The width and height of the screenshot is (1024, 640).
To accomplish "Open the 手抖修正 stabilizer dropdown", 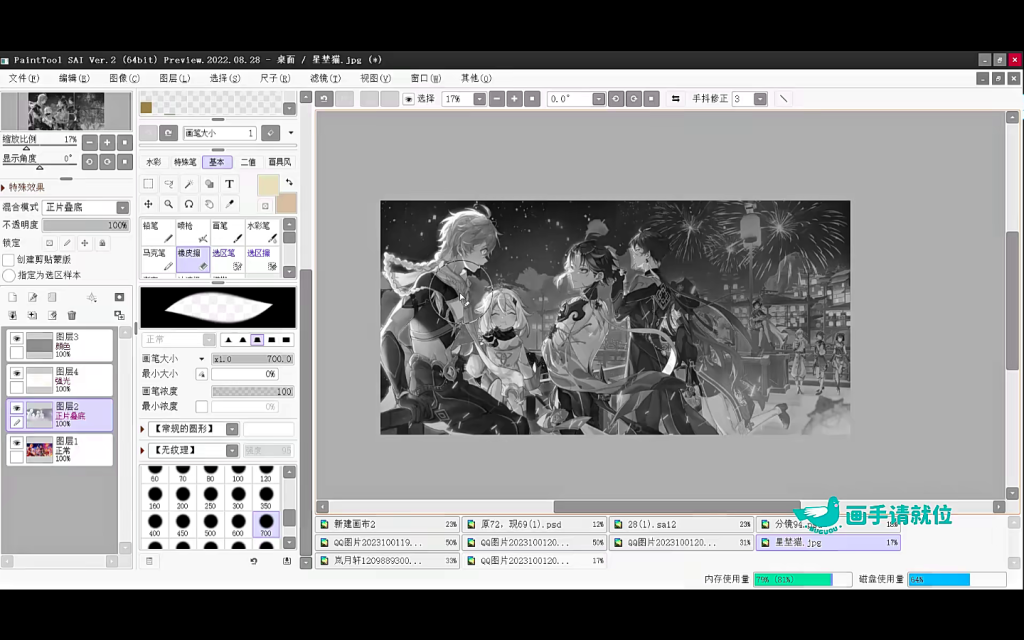I will click(760, 99).
